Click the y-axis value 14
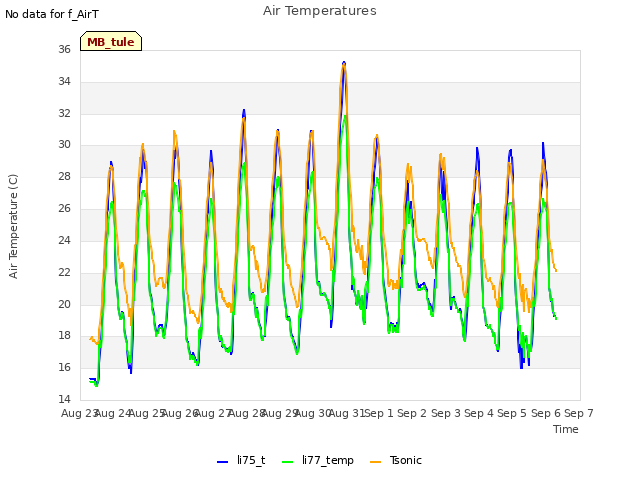The height and width of the screenshot is (480, 640). 64,399
